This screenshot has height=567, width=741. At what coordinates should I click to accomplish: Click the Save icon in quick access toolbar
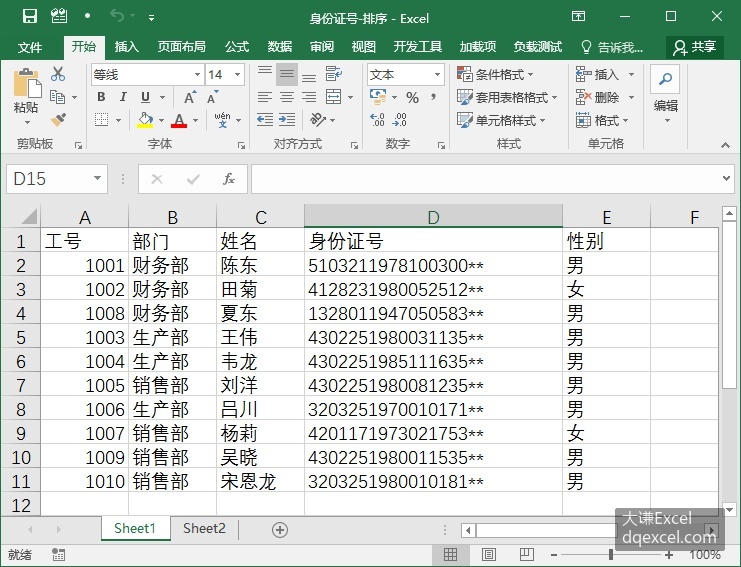[29, 17]
